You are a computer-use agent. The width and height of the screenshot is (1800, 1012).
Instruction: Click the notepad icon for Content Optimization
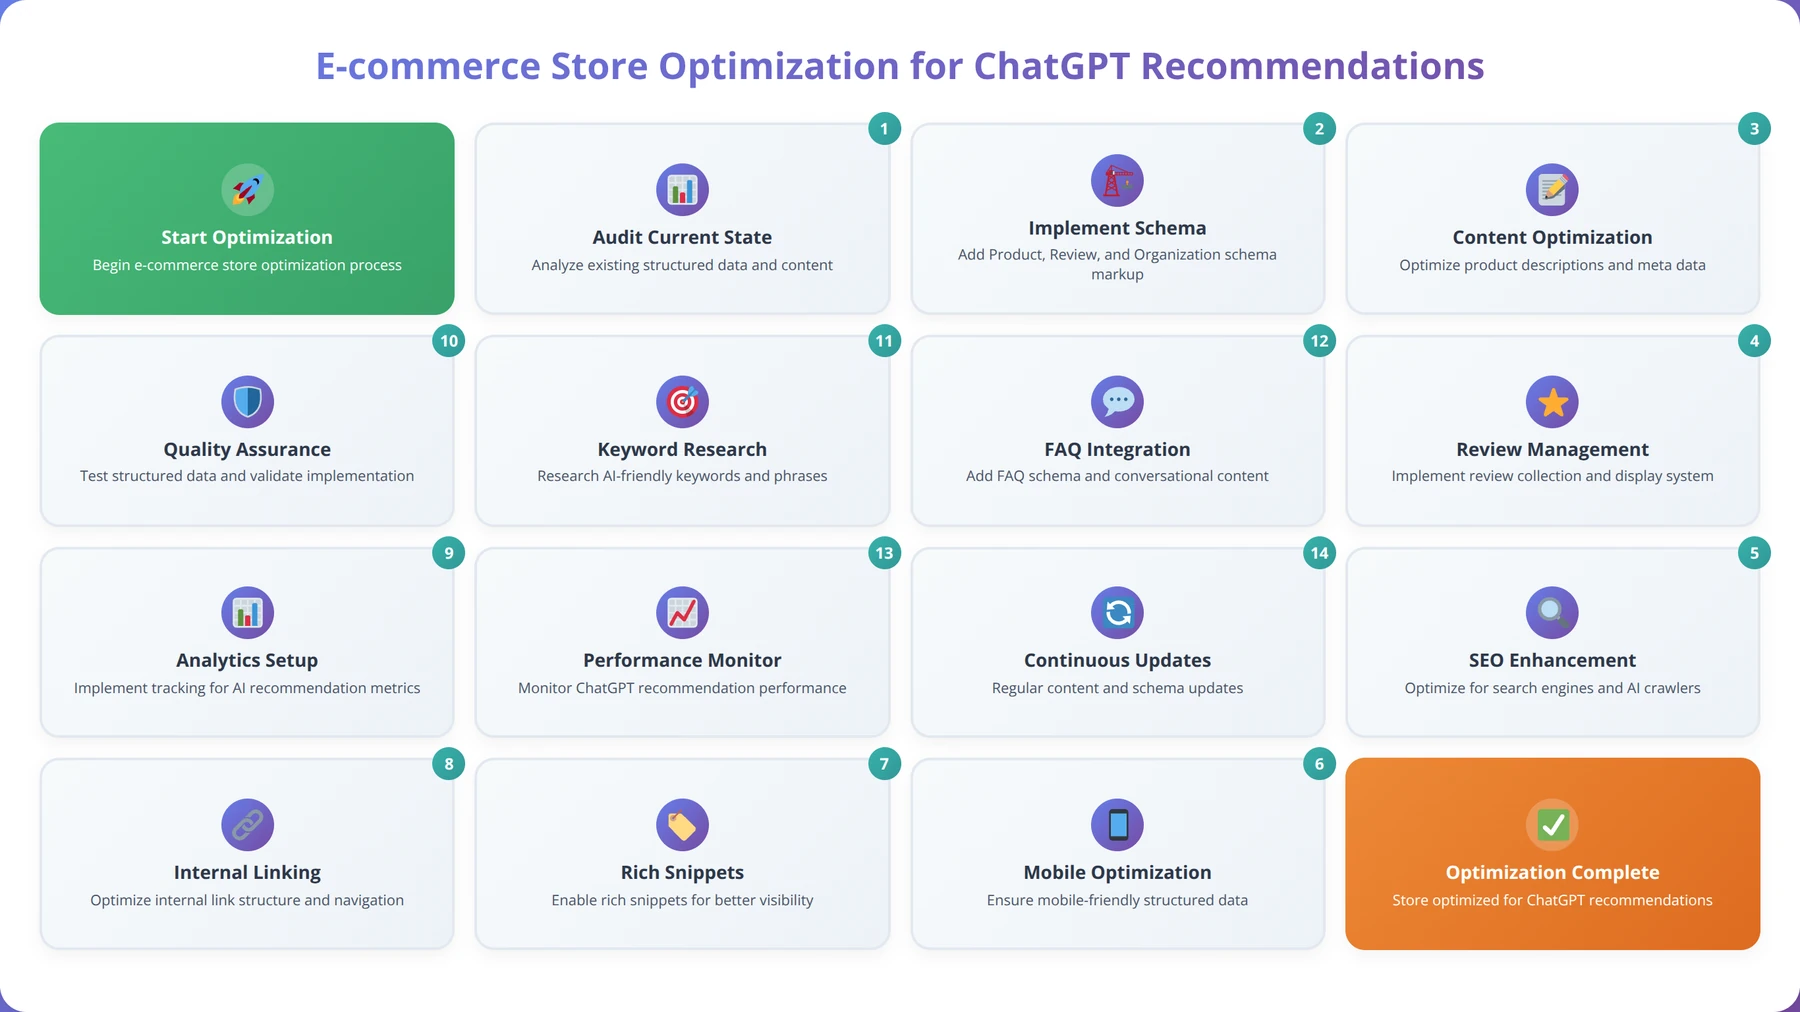tap(1552, 189)
